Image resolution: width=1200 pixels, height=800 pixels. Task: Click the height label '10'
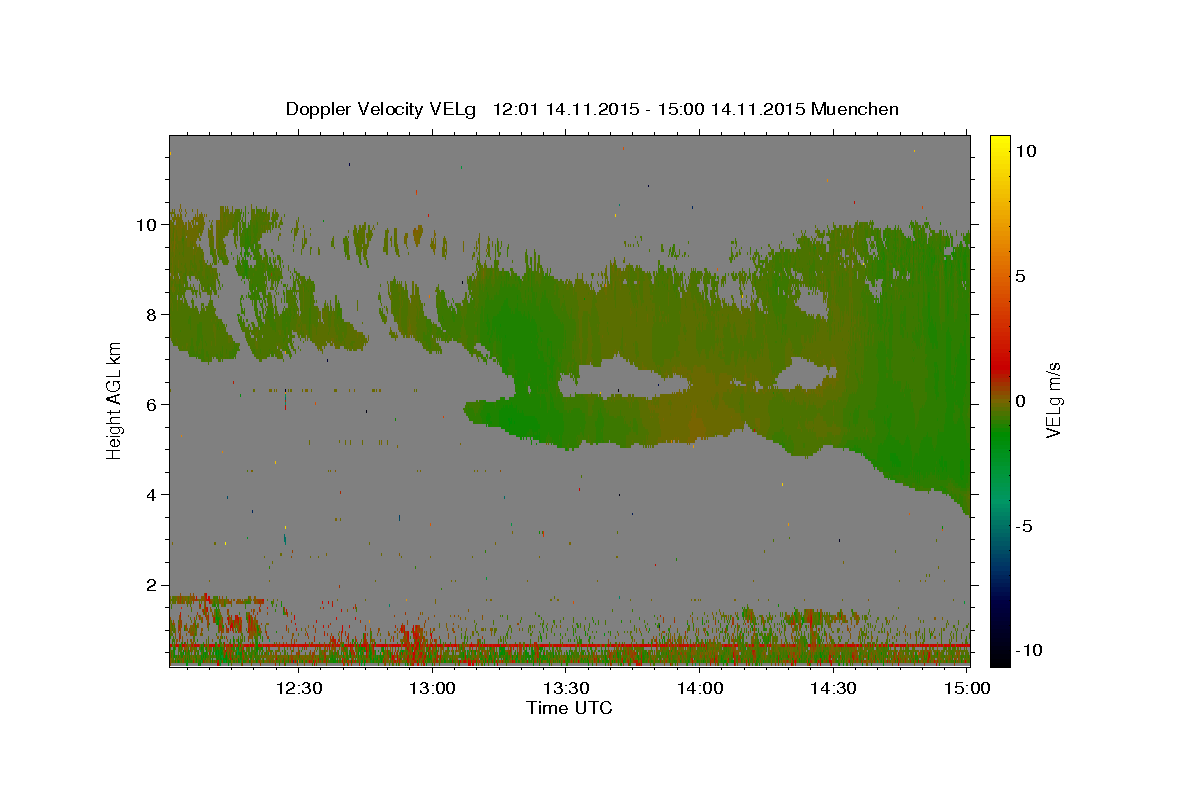pos(147,225)
